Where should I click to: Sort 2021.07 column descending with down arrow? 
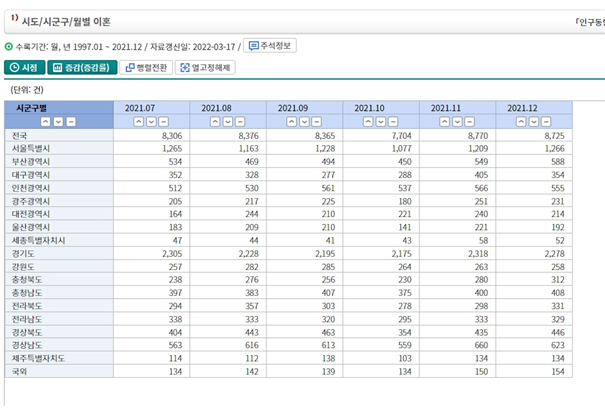(x=151, y=122)
